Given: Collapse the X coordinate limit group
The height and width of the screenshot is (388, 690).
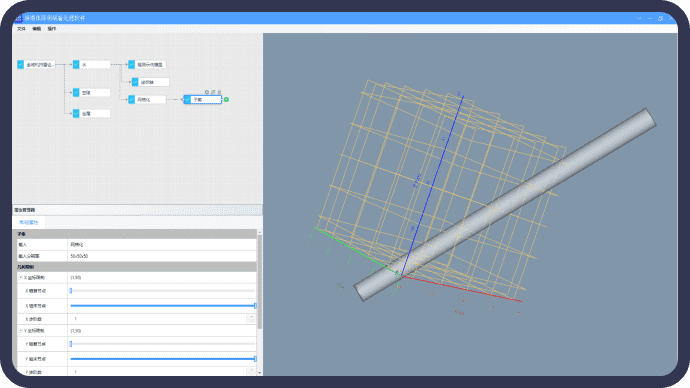Looking at the screenshot, I should [x=21, y=278].
